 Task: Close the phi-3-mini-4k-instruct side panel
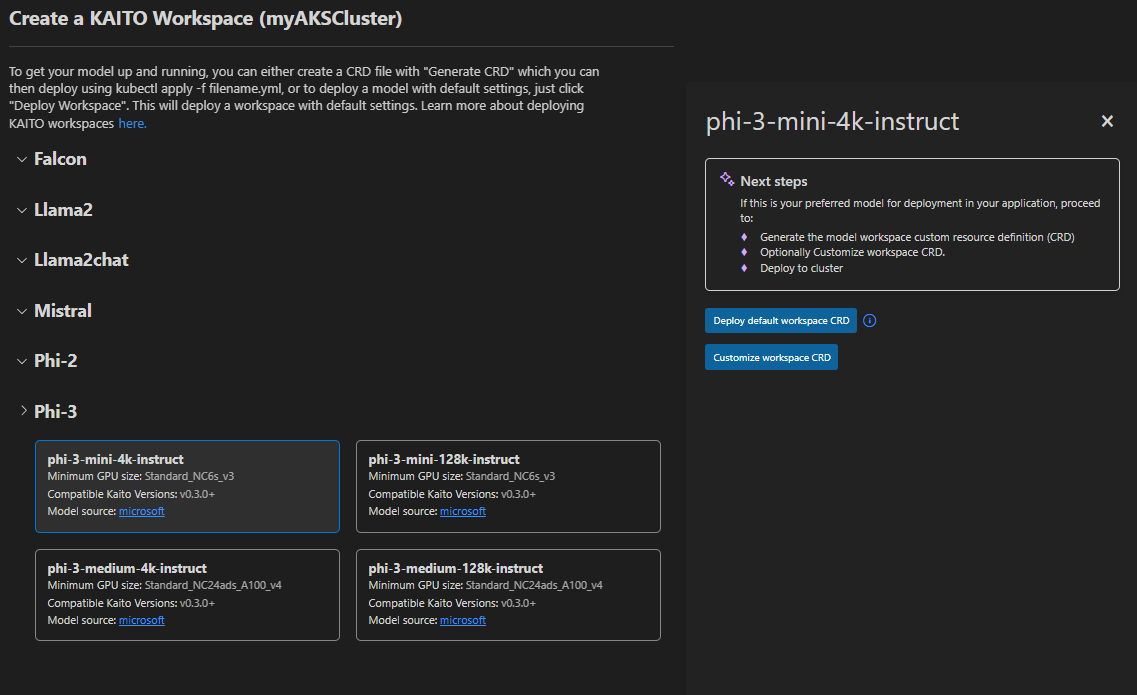coord(1107,121)
